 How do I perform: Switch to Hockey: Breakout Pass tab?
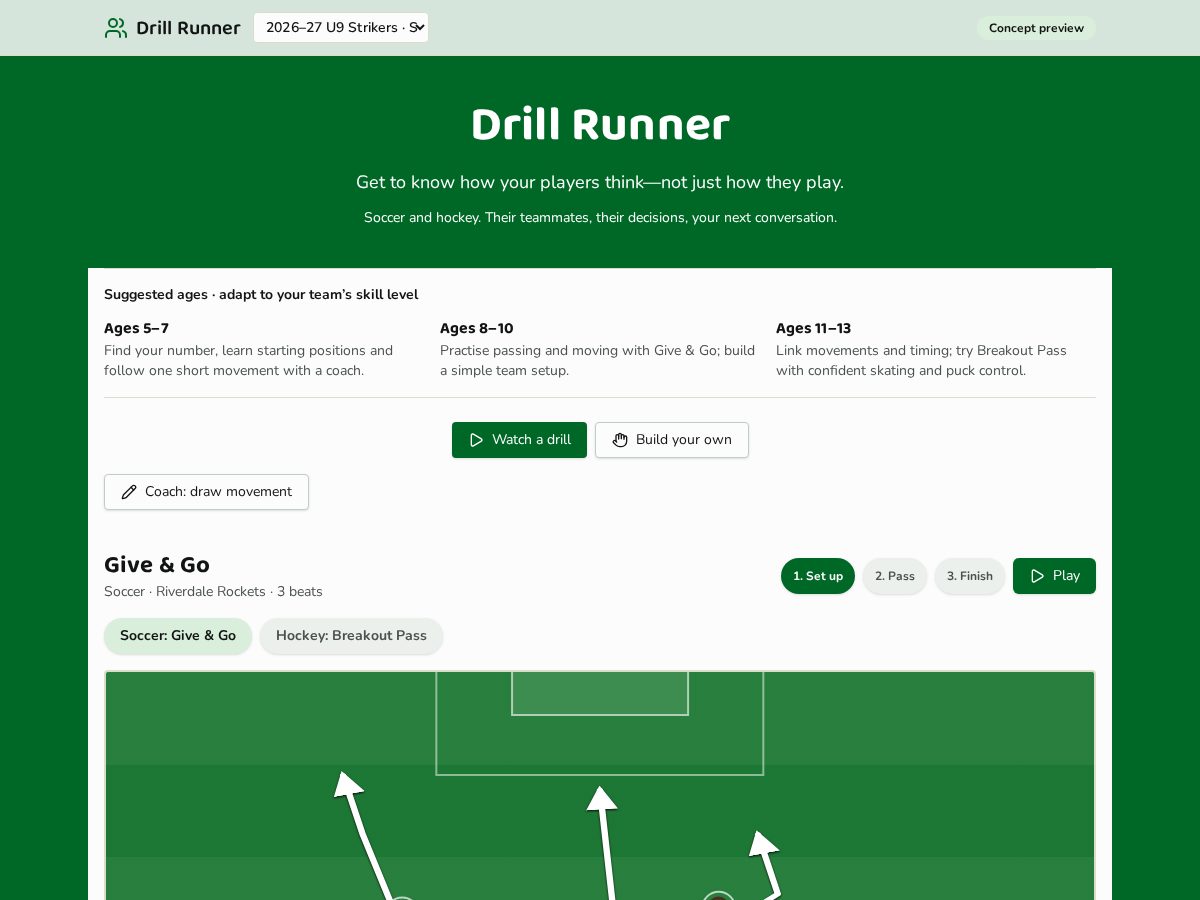351,636
